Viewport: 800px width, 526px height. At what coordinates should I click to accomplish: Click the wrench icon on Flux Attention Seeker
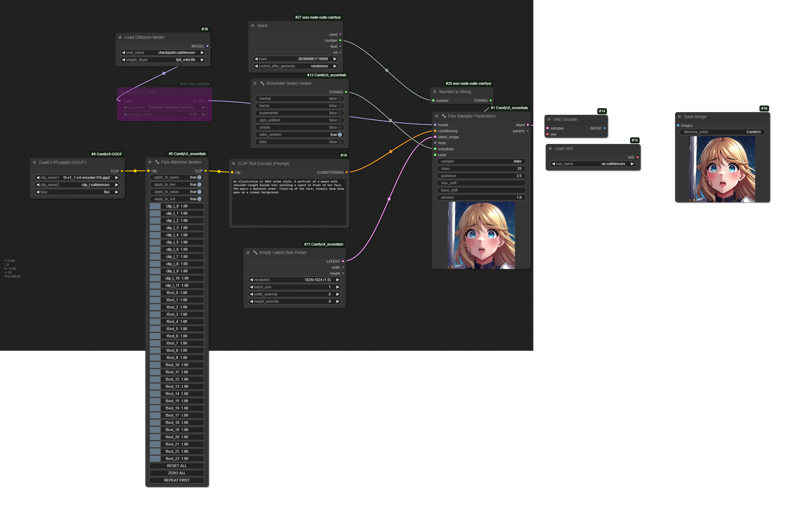pos(156,162)
